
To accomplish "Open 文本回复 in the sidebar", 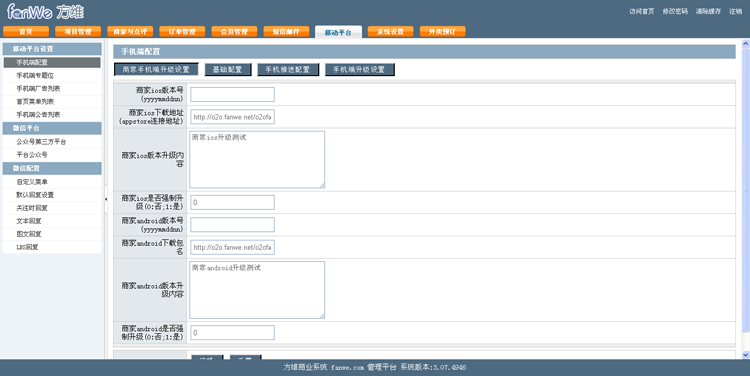I will point(52,221).
